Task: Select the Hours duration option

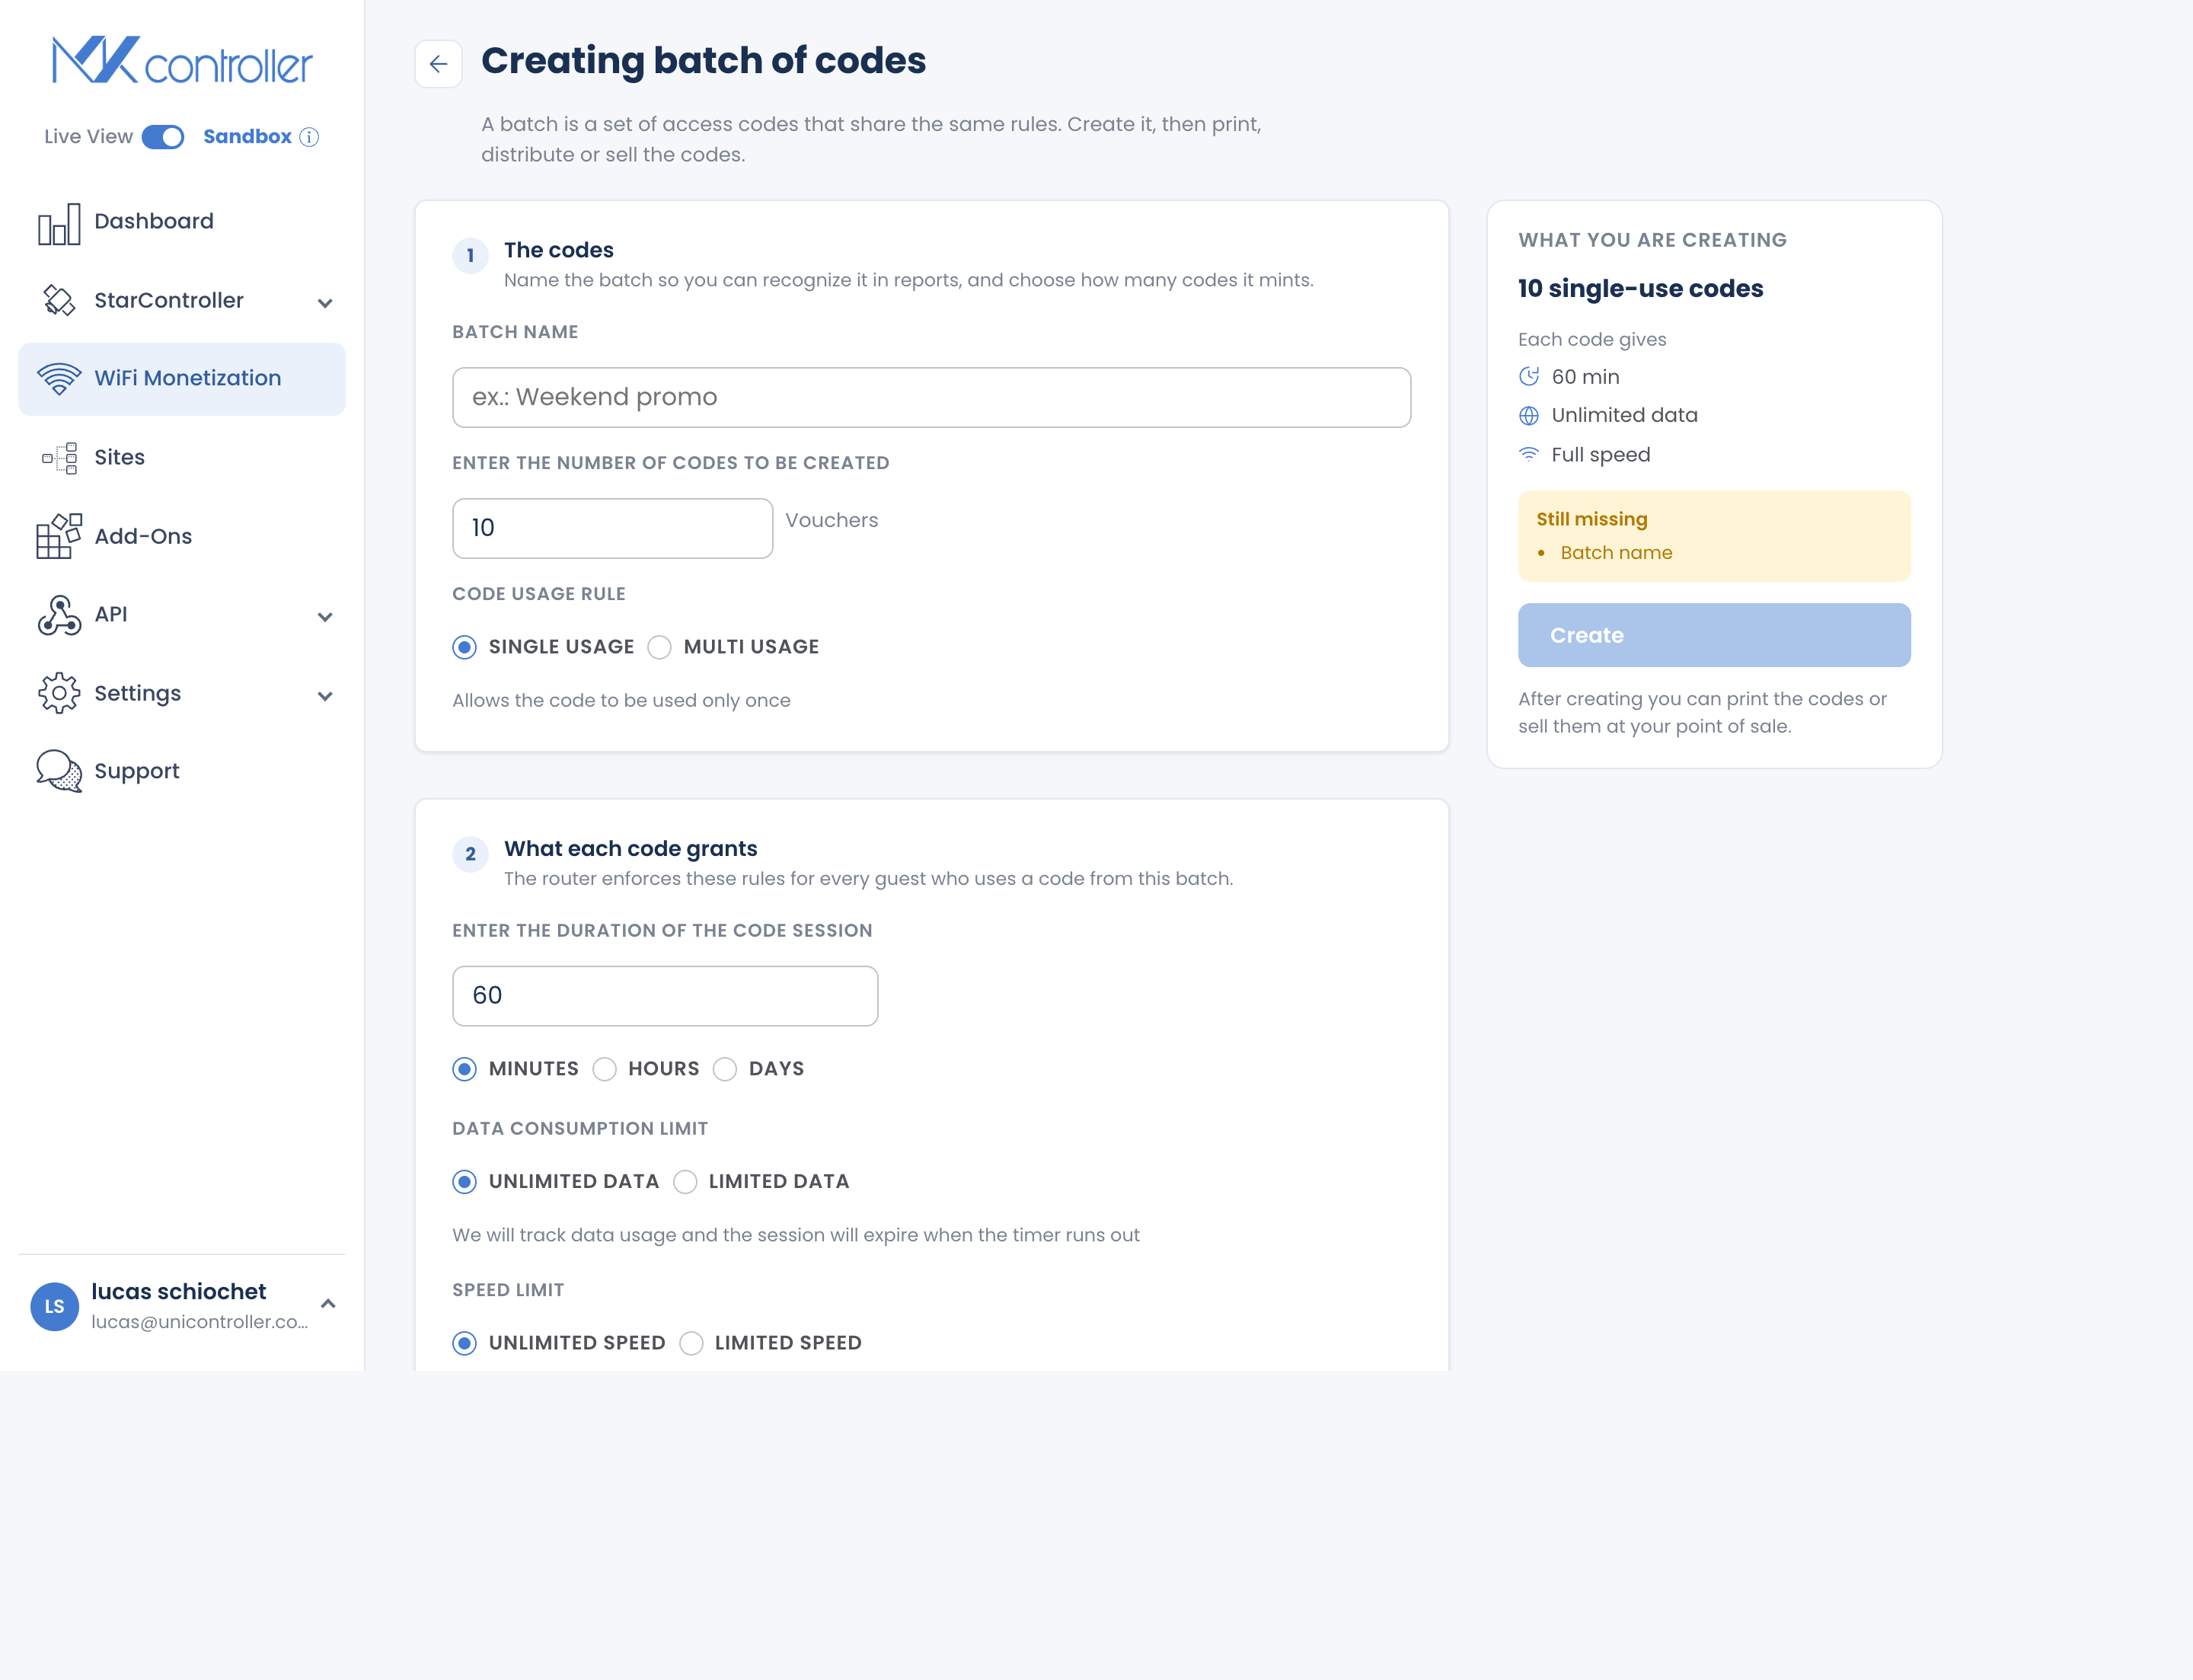Action: [x=604, y=1069]
